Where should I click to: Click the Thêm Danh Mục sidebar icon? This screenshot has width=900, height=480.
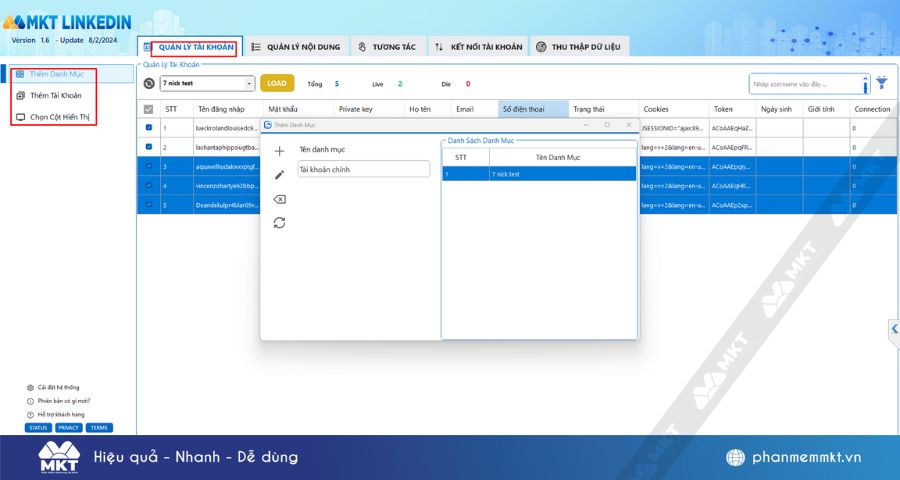pos(20,74)
